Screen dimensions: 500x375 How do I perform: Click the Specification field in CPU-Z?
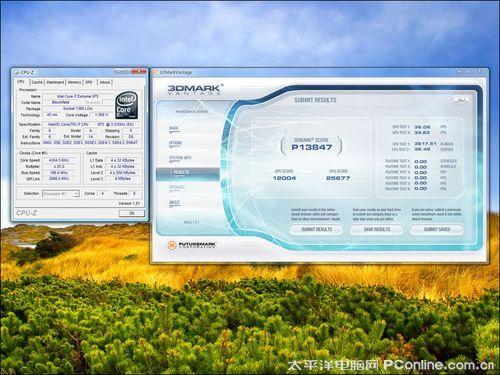[92, 124]
